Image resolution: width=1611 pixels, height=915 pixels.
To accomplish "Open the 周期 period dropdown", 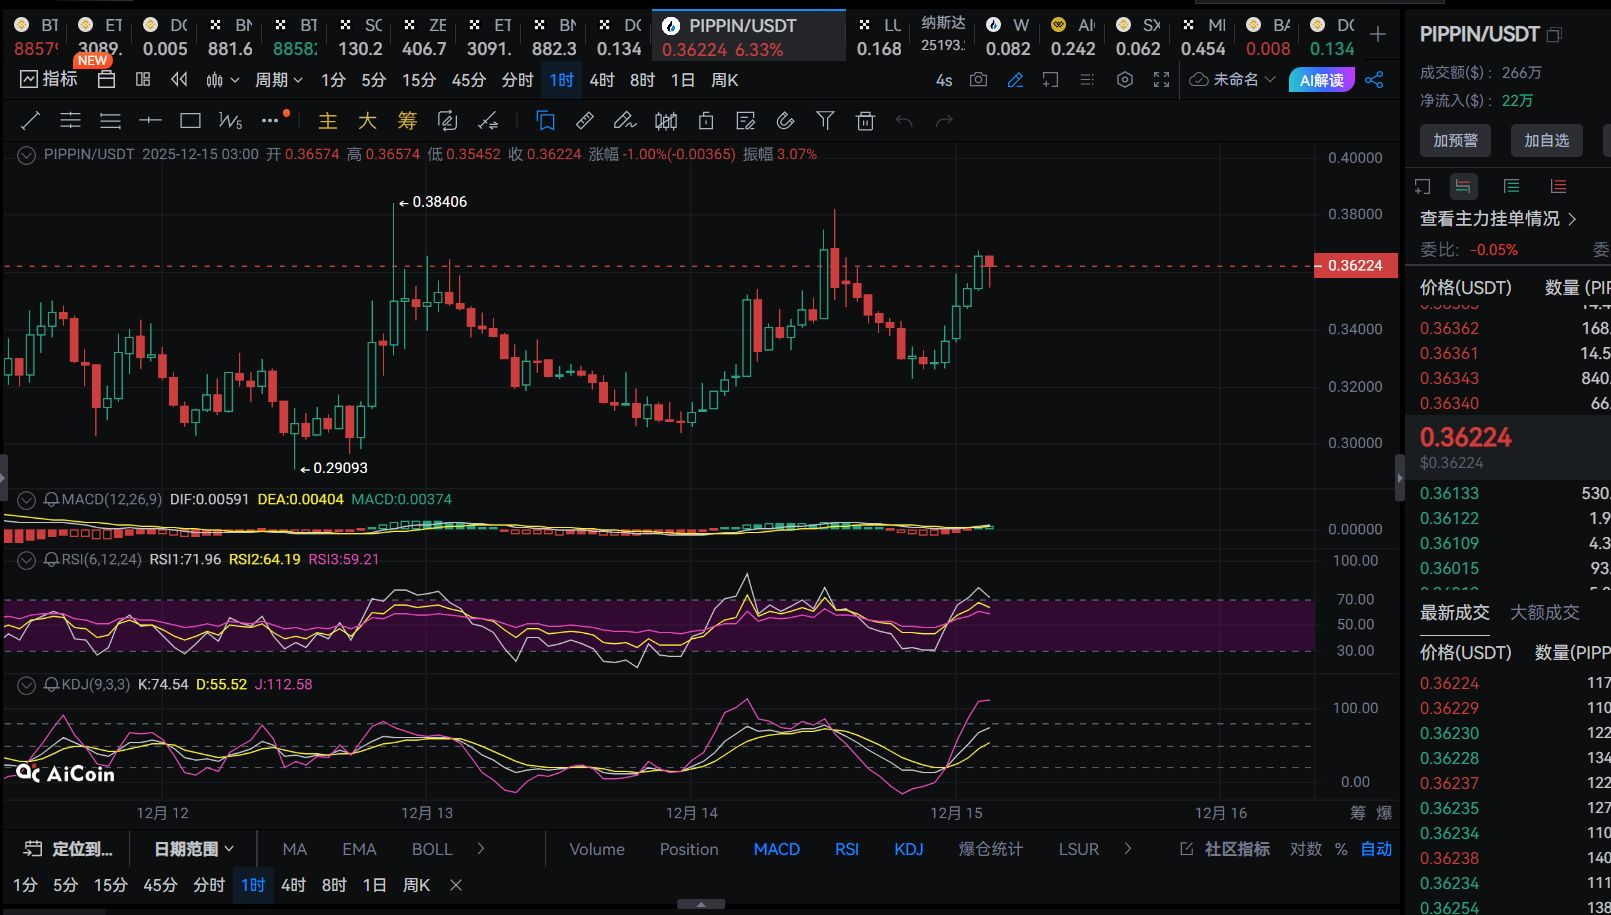I will click(x=278, y=80).
